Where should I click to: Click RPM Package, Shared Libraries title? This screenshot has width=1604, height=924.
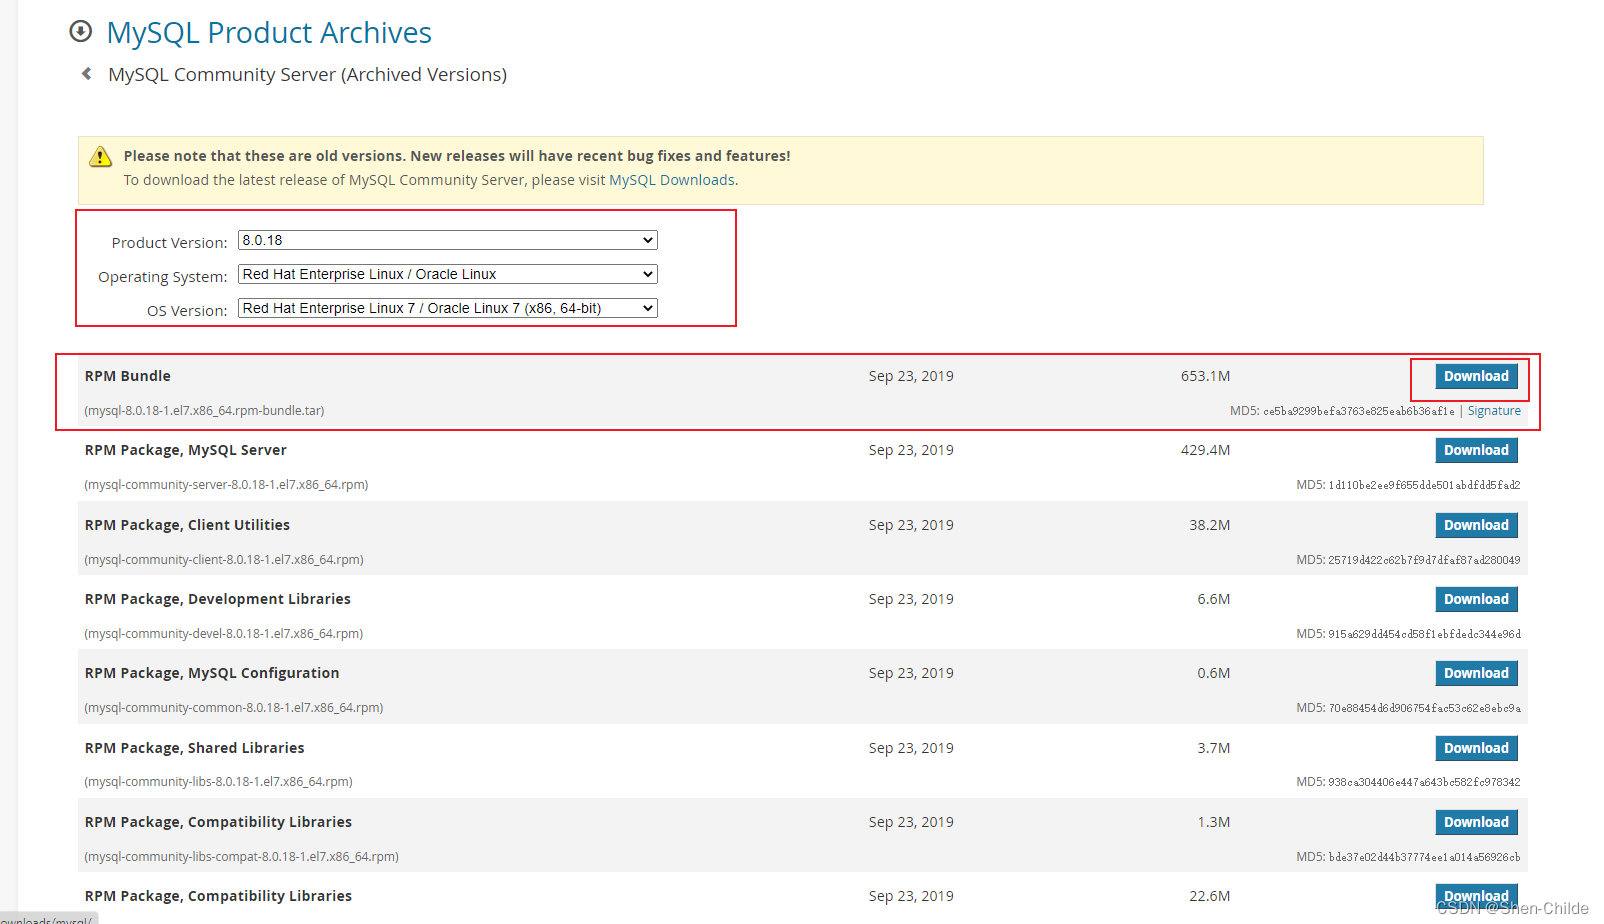[x=195, y=748]
